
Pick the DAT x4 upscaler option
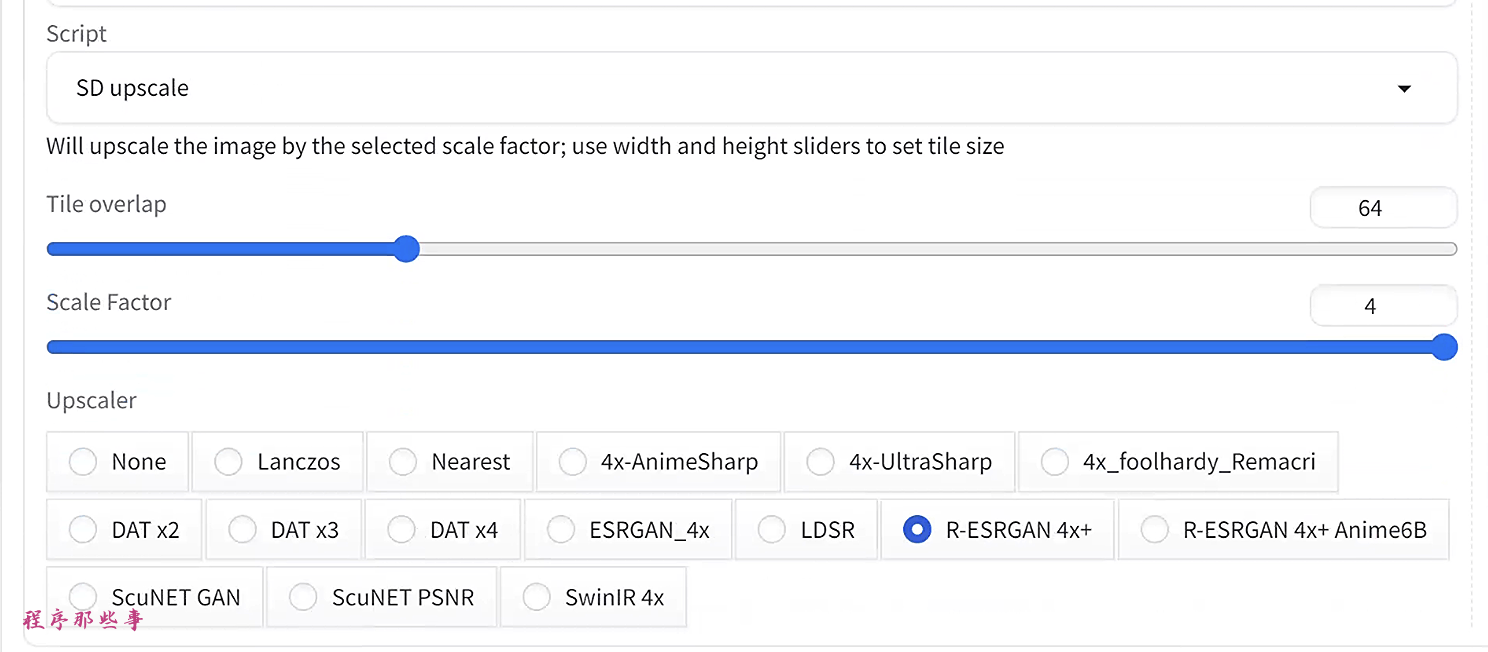[402, 530]
